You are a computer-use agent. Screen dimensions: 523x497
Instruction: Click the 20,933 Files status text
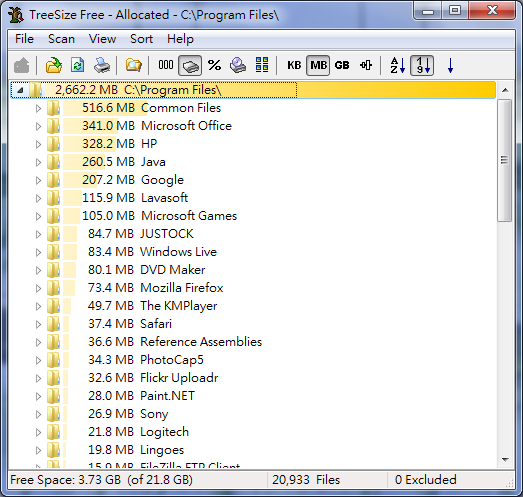[306, 480]
